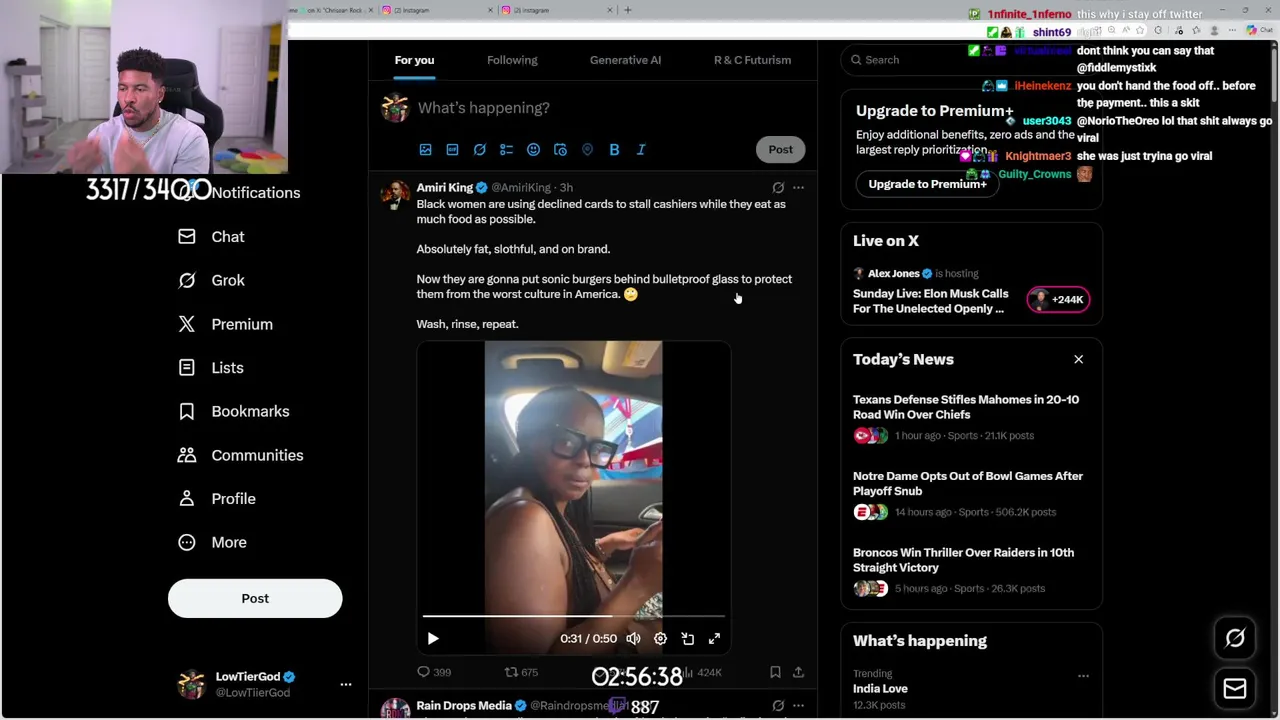Open the Rain Drops Media profile name
Viewport: 1280px width, 720px height.
(464, 706)
